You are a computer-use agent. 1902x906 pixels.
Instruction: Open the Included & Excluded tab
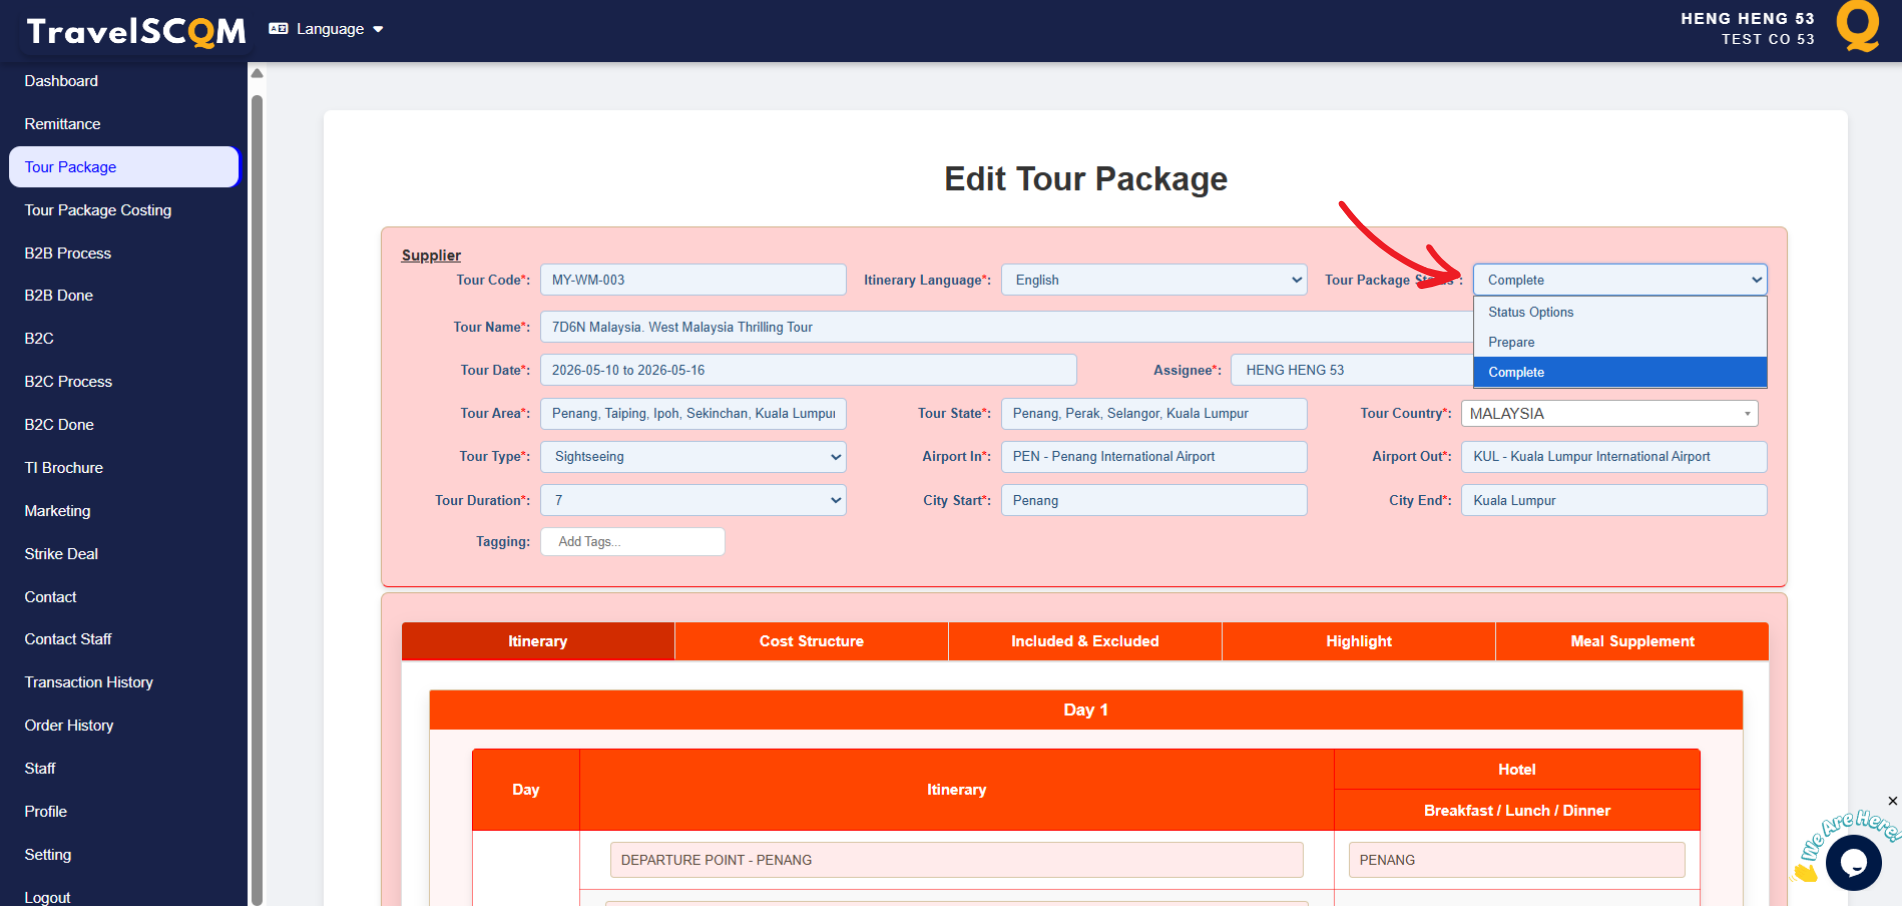pos(1084,641)
